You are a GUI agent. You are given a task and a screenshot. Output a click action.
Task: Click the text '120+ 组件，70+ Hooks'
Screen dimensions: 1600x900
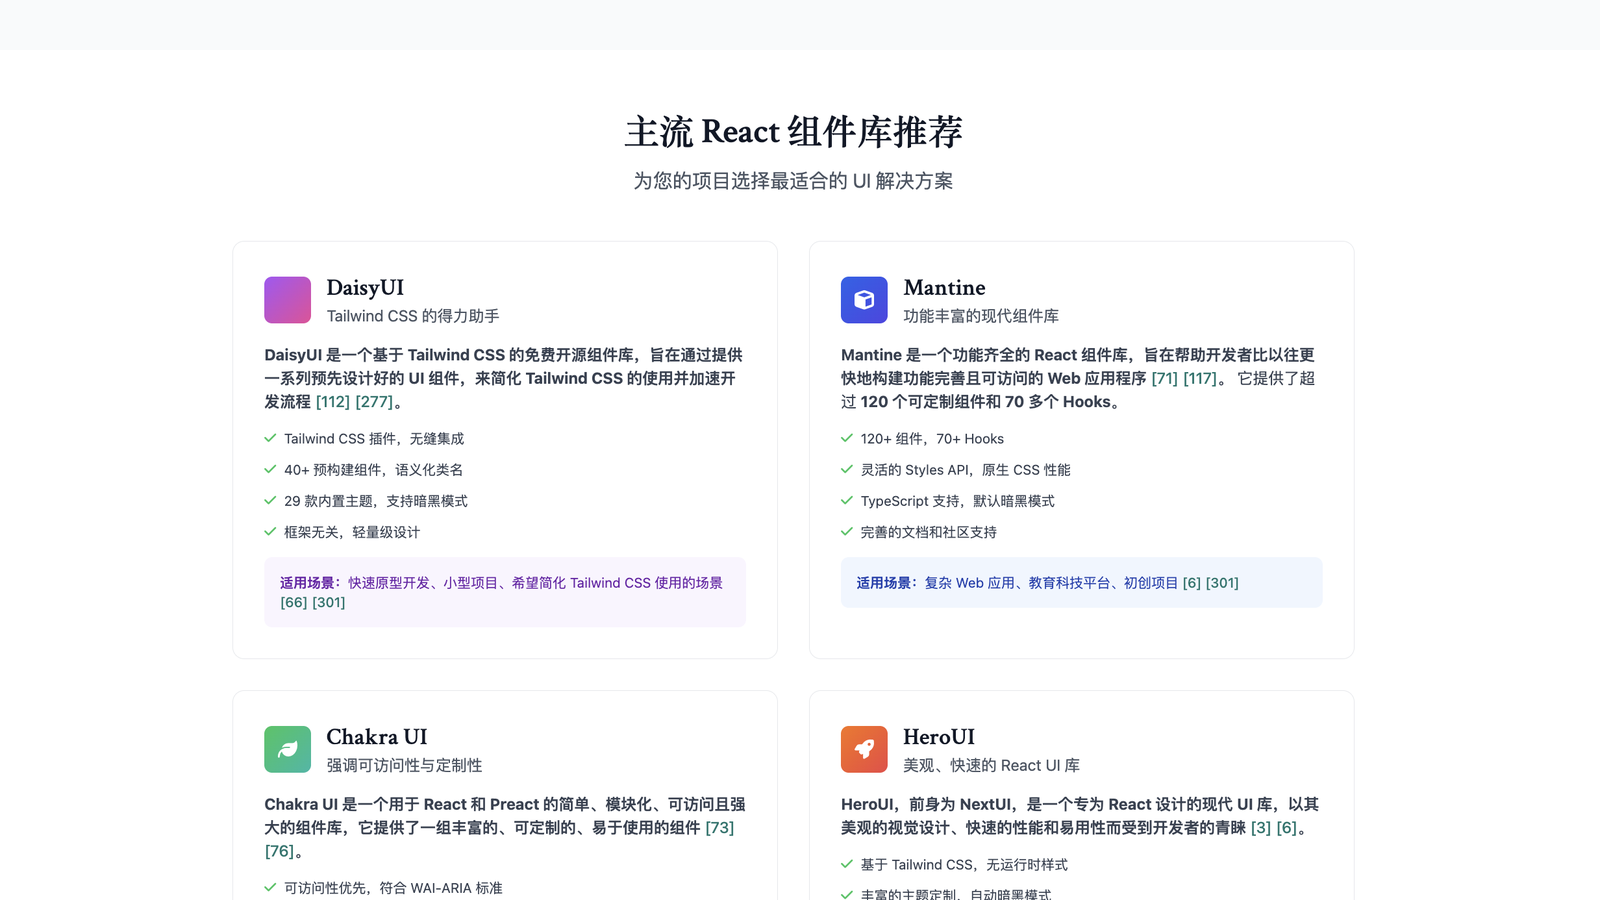[x=932, y=439]
